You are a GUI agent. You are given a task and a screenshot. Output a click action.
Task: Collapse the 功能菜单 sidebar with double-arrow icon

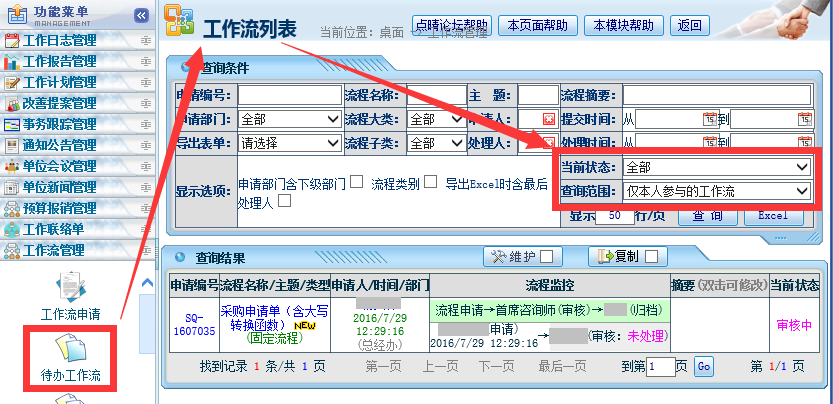click(142, 15)
